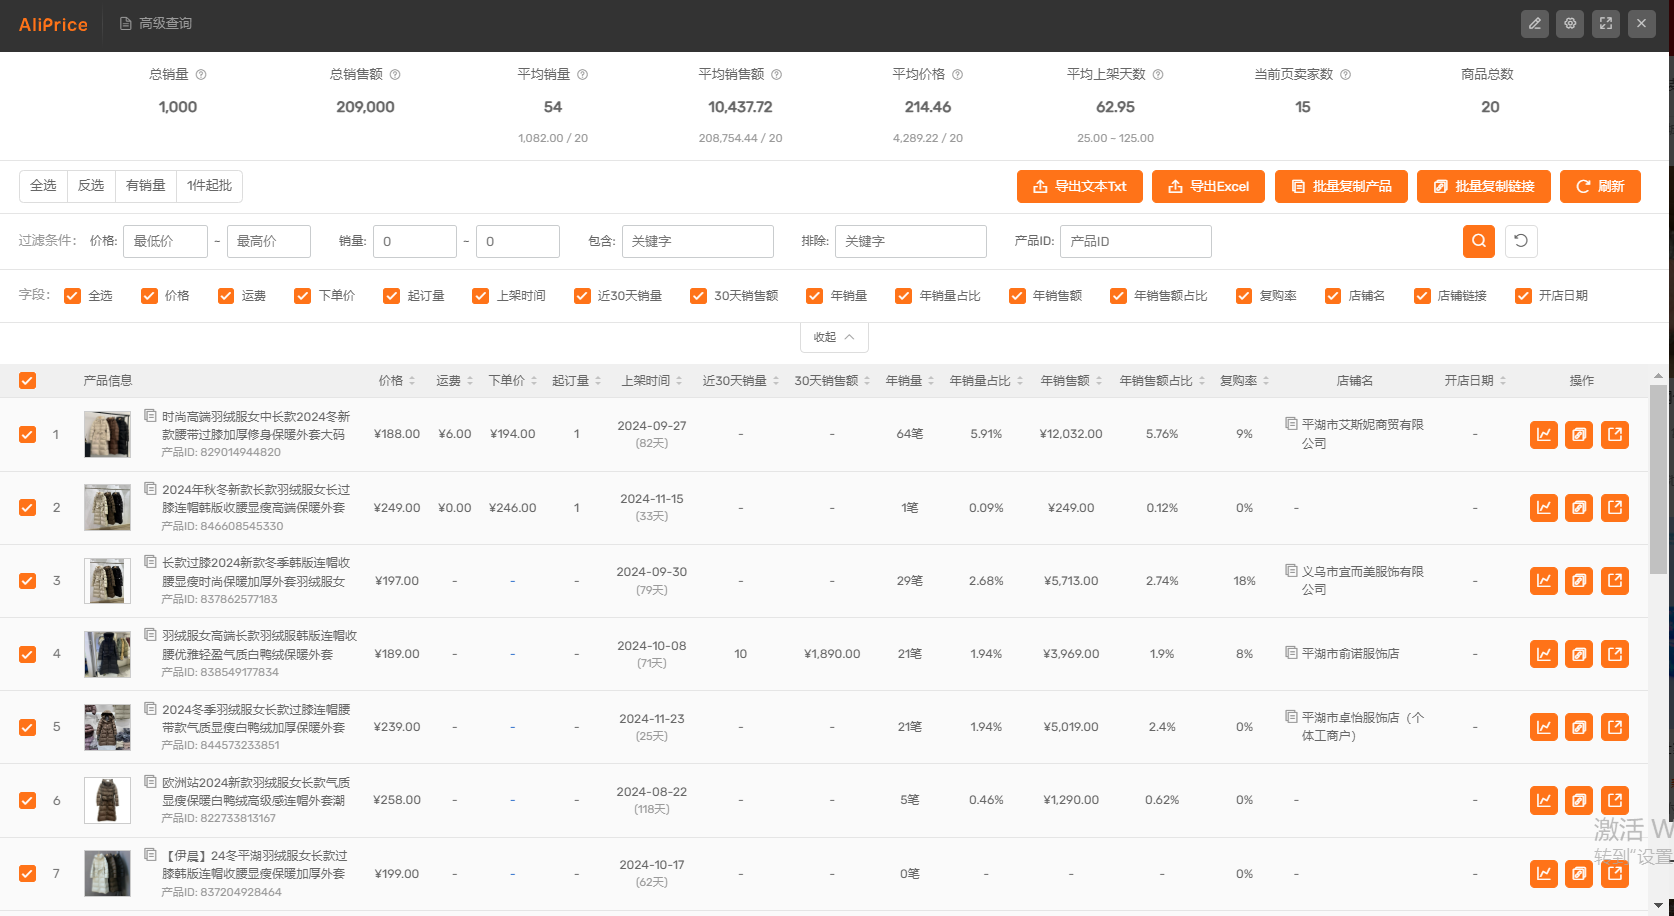The width and height of the screenshot is (1674, 916).
Task: Click AliPrice logo
Action: point(53,24)
